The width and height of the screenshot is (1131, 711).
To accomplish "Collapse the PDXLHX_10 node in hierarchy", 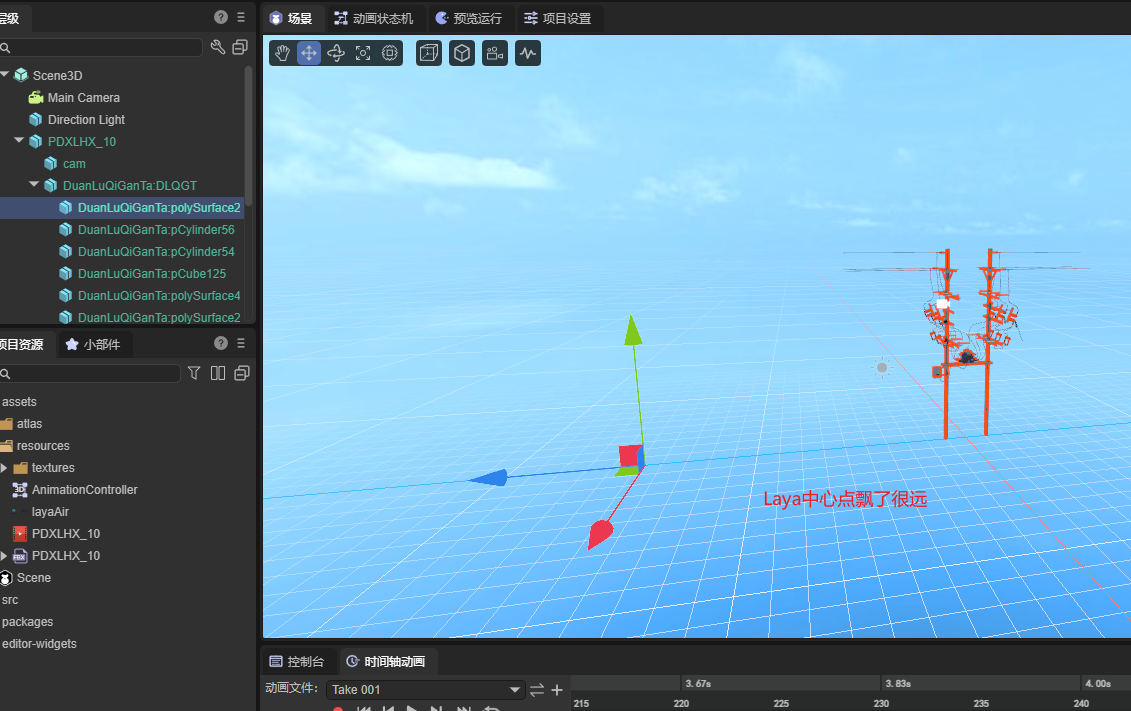I will (19, 141).
